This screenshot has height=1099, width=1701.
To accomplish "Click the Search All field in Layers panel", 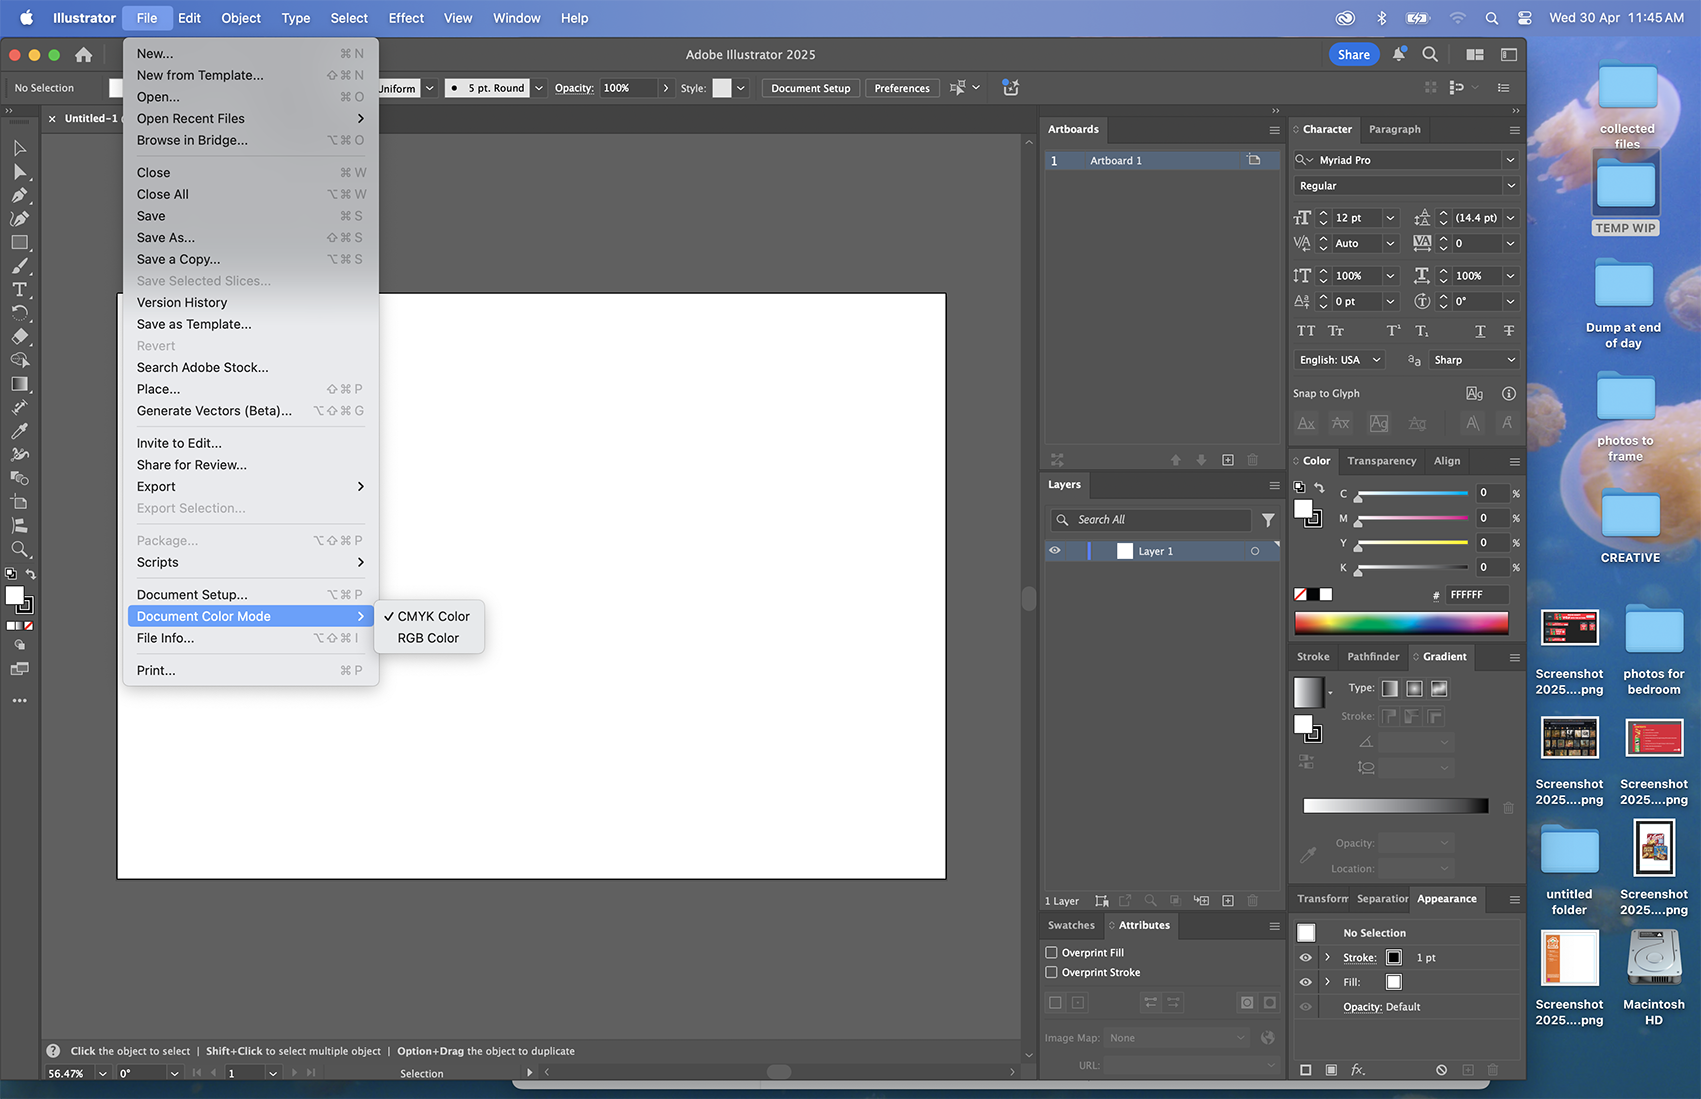I will click(x=1150, y=520).
